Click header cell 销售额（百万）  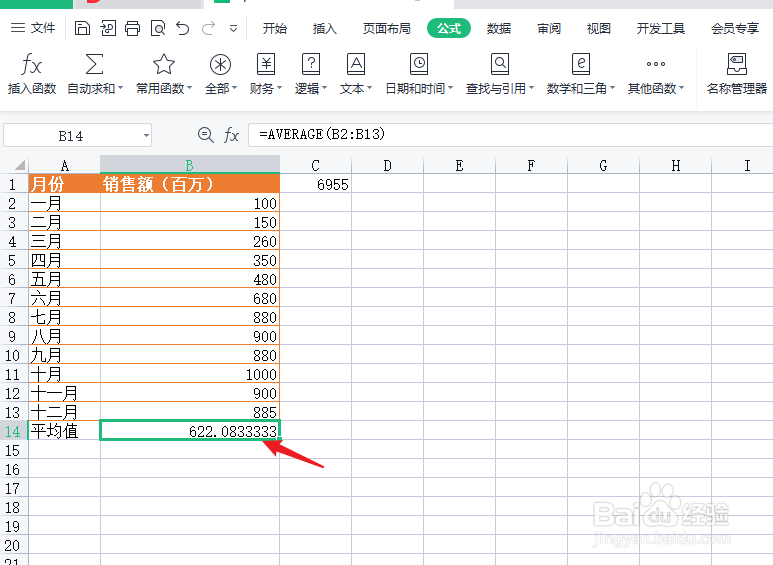[x=190, y=184]
